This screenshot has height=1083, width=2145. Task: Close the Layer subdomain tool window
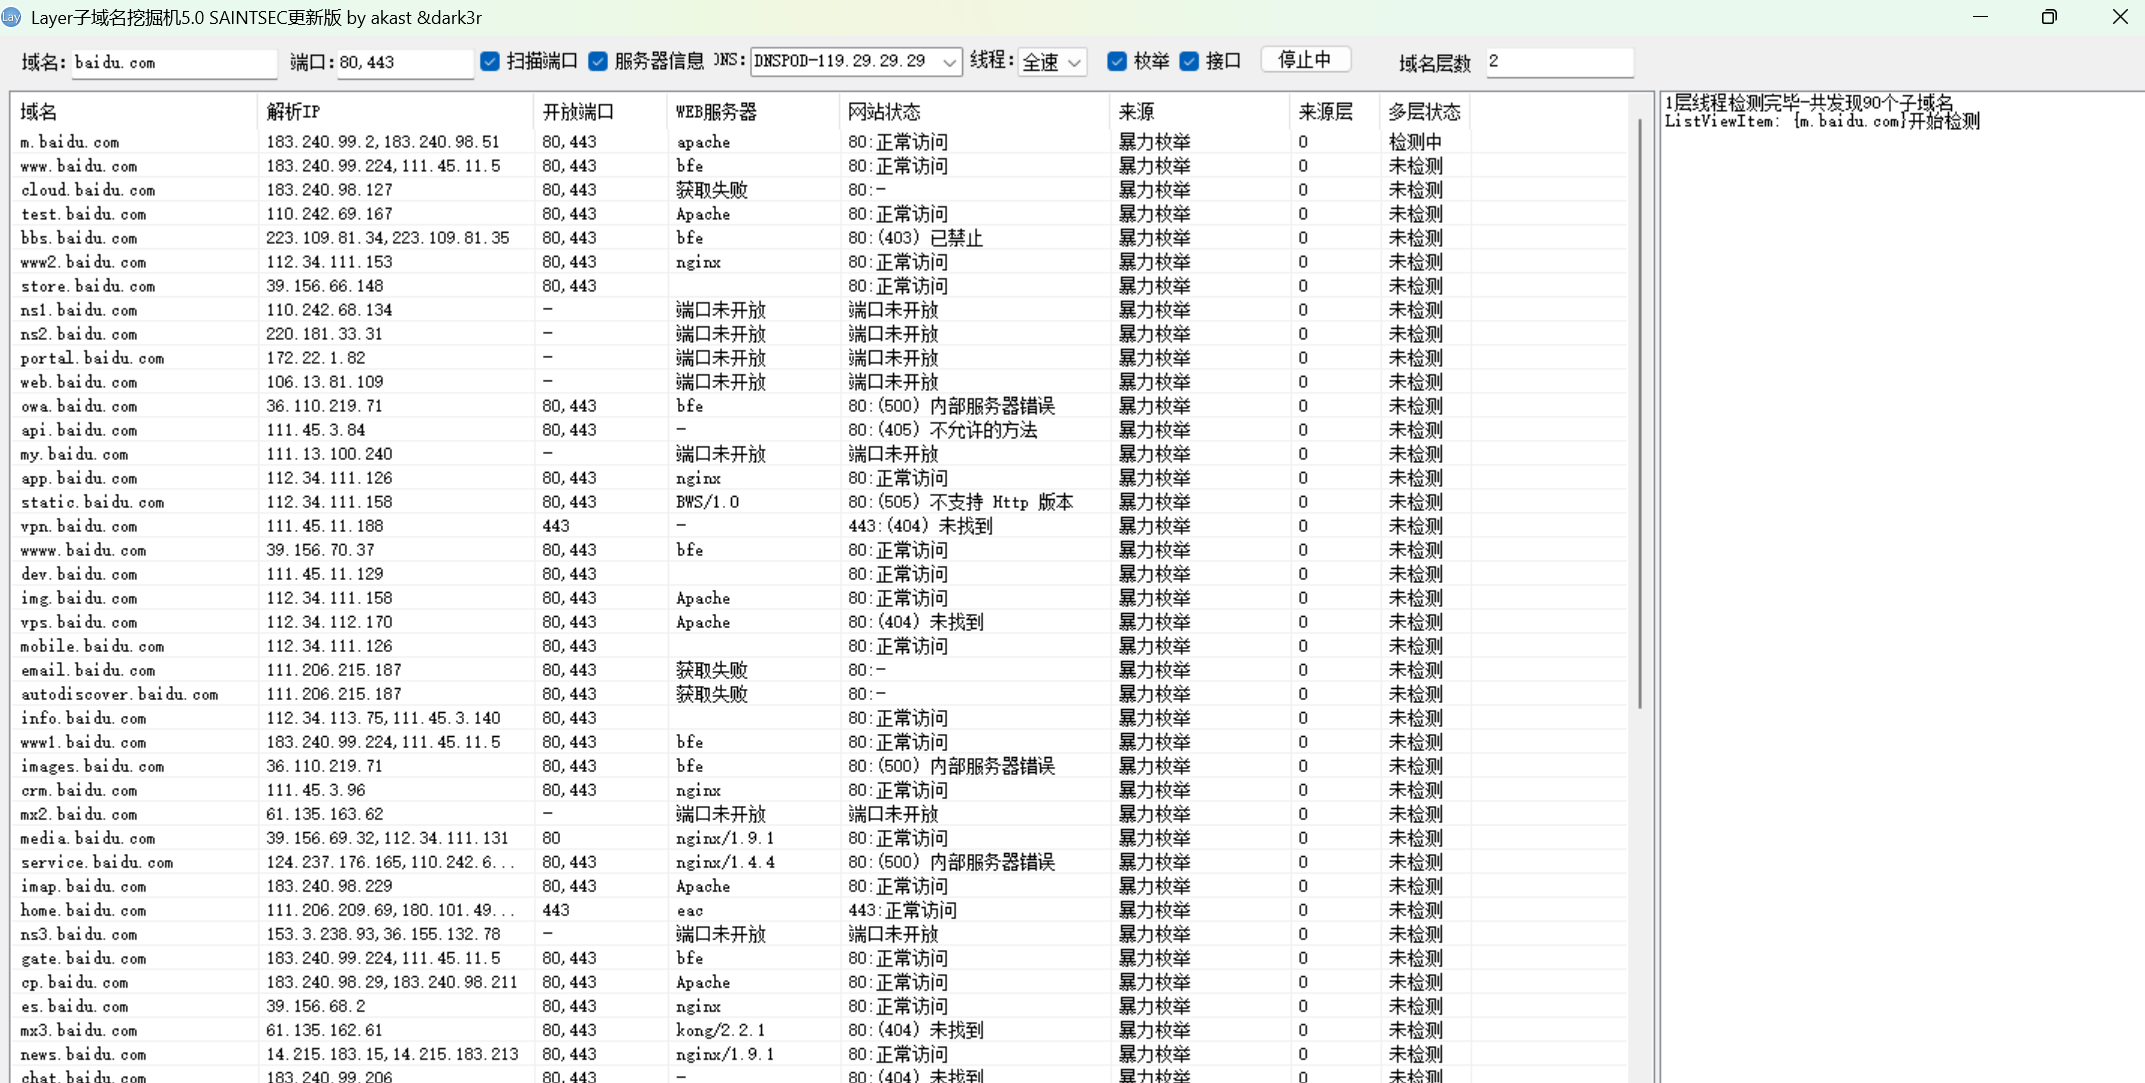point(2119,17)
